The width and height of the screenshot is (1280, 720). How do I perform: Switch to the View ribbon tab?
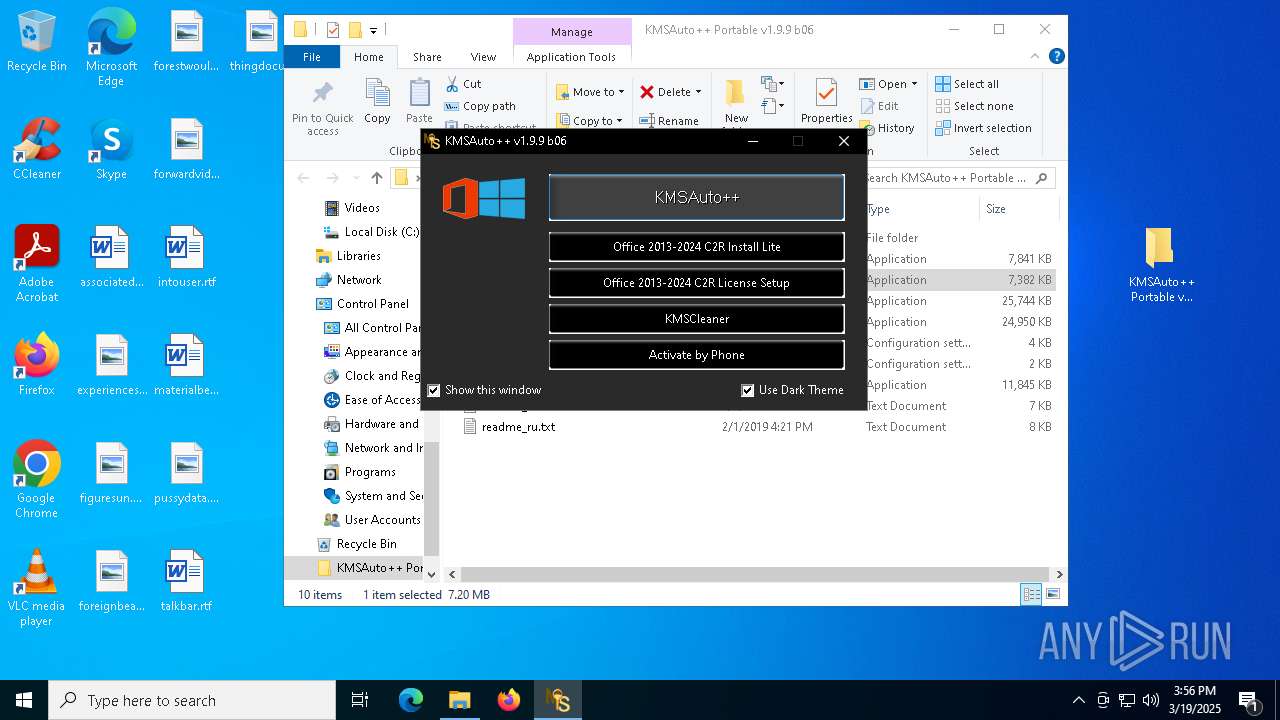tap(483, 57)
